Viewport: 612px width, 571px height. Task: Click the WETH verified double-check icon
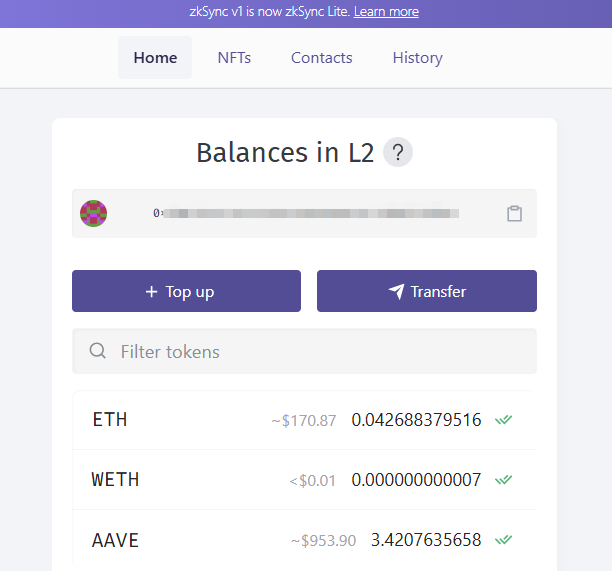504,480
